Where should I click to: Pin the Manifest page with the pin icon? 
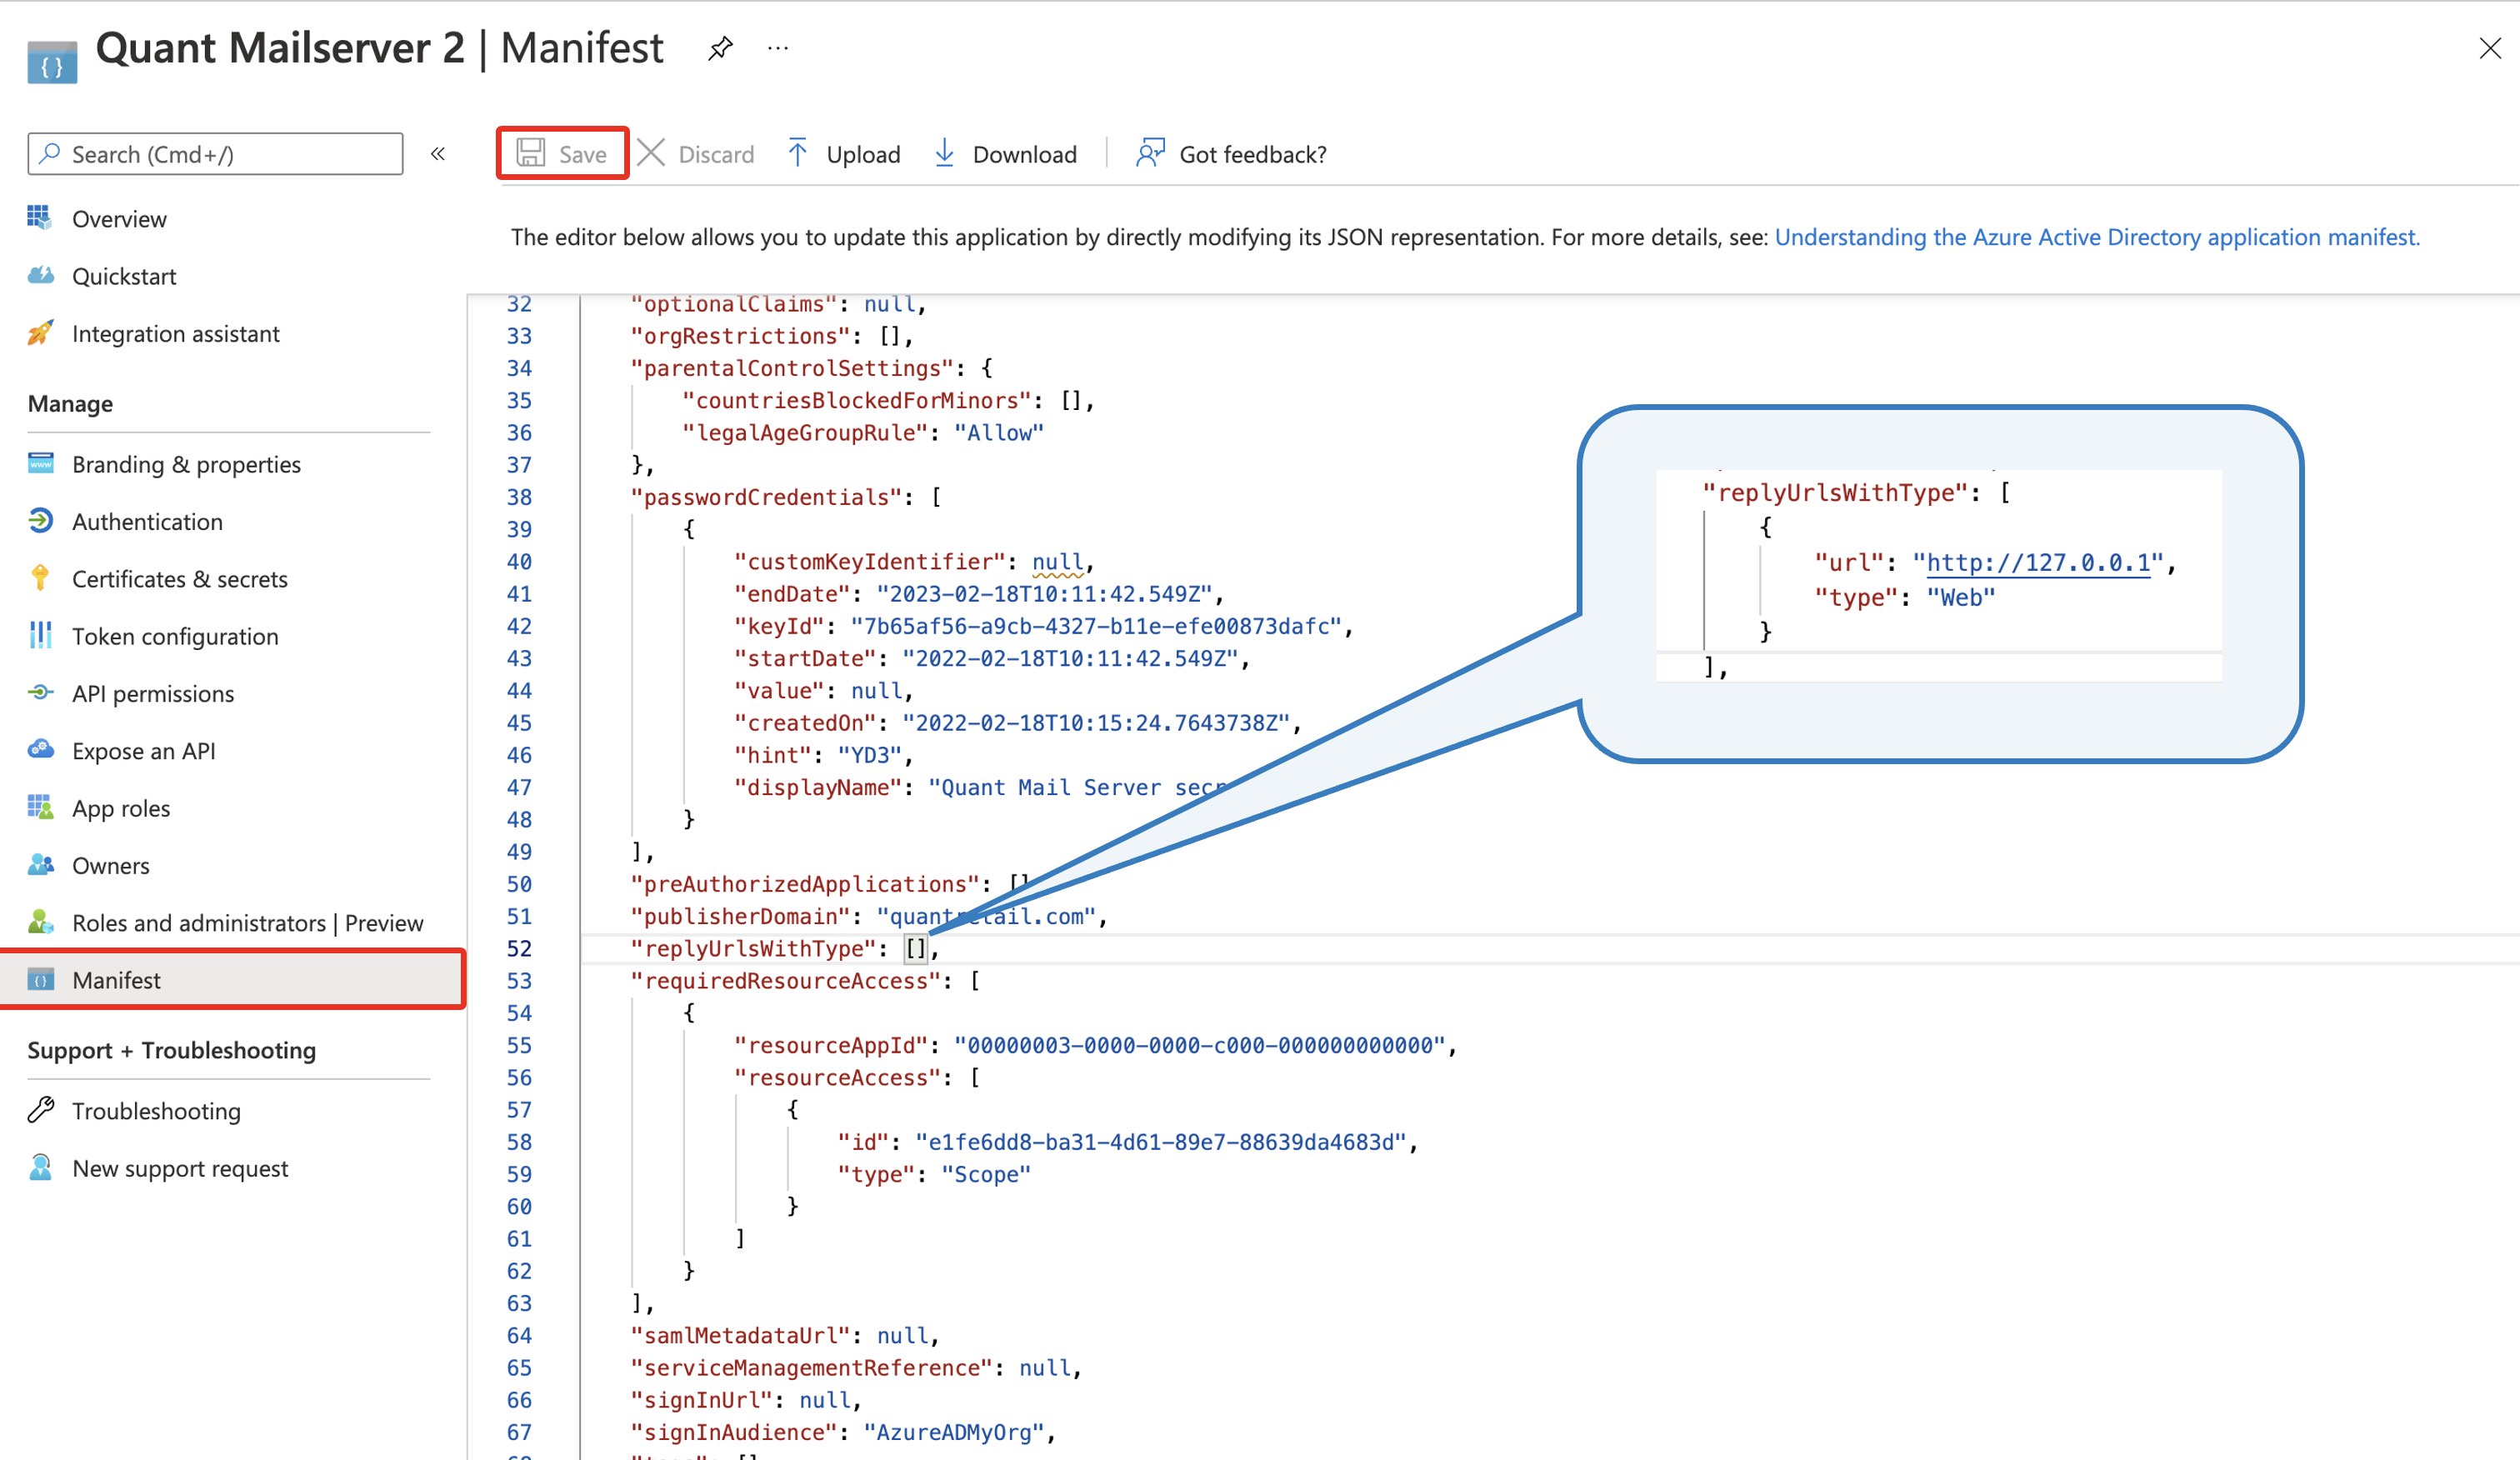click(x=720, y=48)
